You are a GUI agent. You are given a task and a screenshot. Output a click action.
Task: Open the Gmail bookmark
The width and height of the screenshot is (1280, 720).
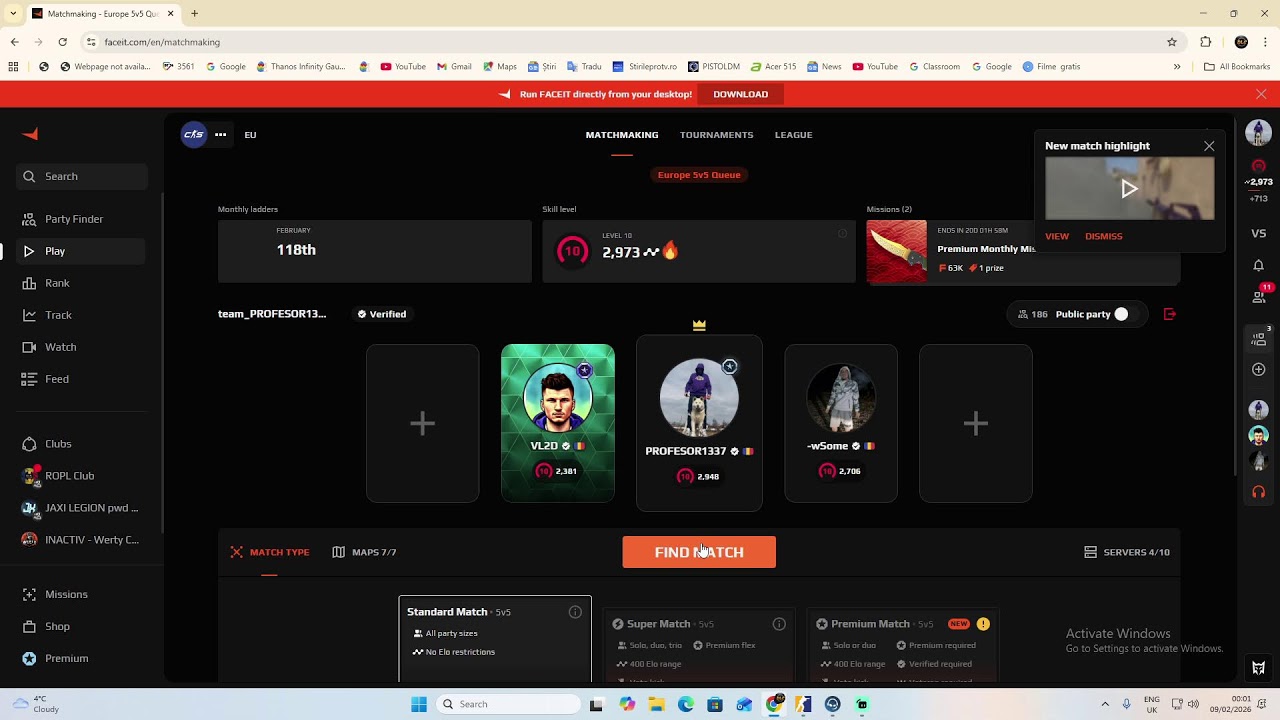point(454,67)
